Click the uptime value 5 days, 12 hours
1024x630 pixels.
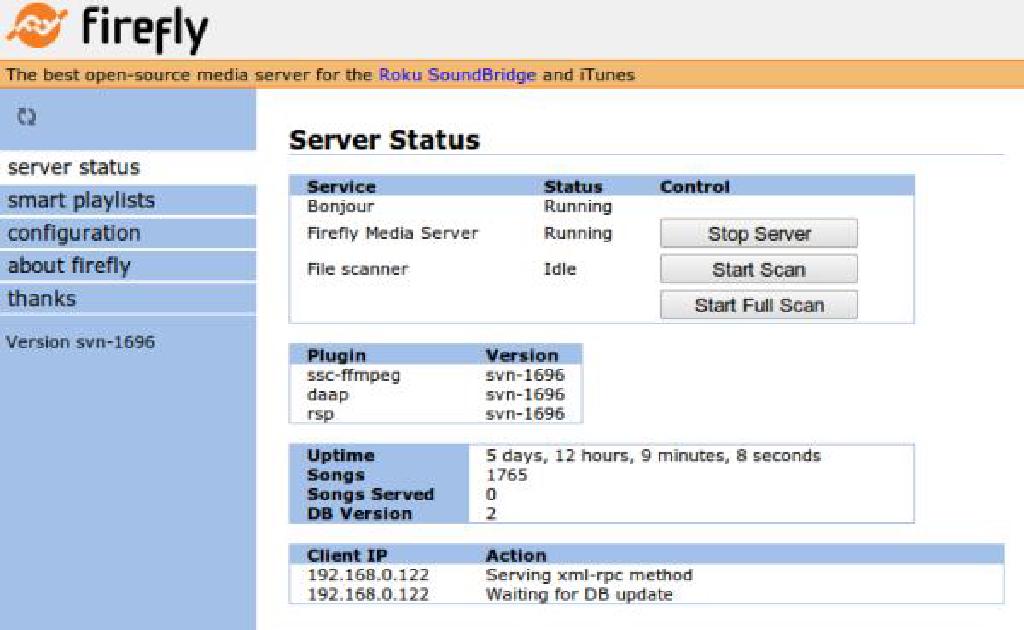pyautogui.click(x=653, y=455)
